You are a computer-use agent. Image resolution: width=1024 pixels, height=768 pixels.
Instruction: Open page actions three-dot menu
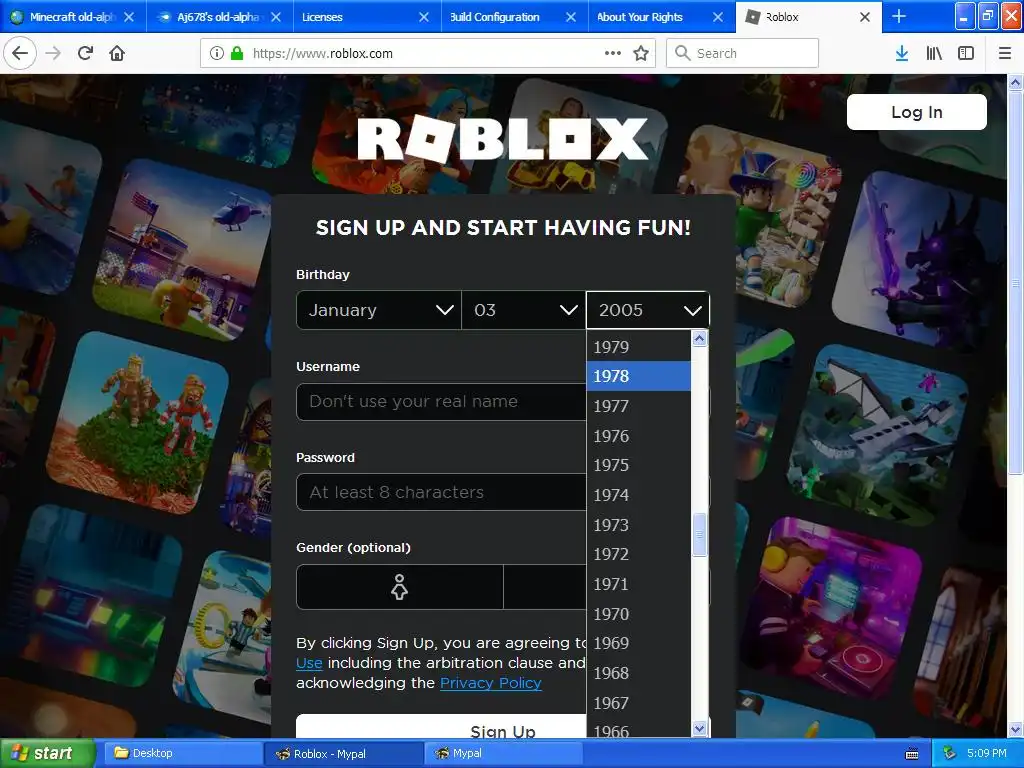[613, 53]
